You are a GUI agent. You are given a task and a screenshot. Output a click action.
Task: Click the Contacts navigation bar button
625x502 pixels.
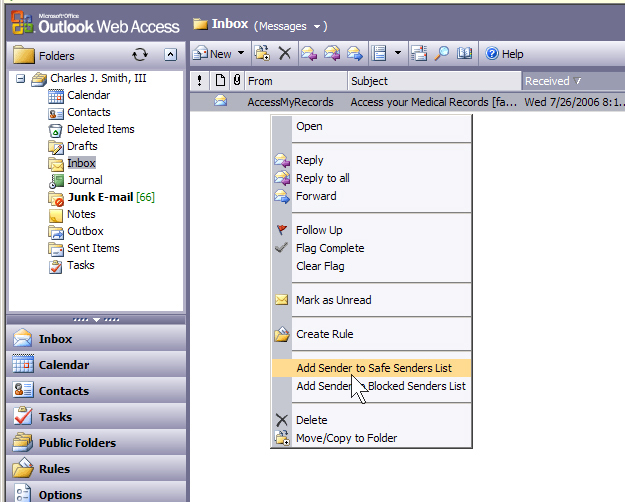[x=96, y=390]
